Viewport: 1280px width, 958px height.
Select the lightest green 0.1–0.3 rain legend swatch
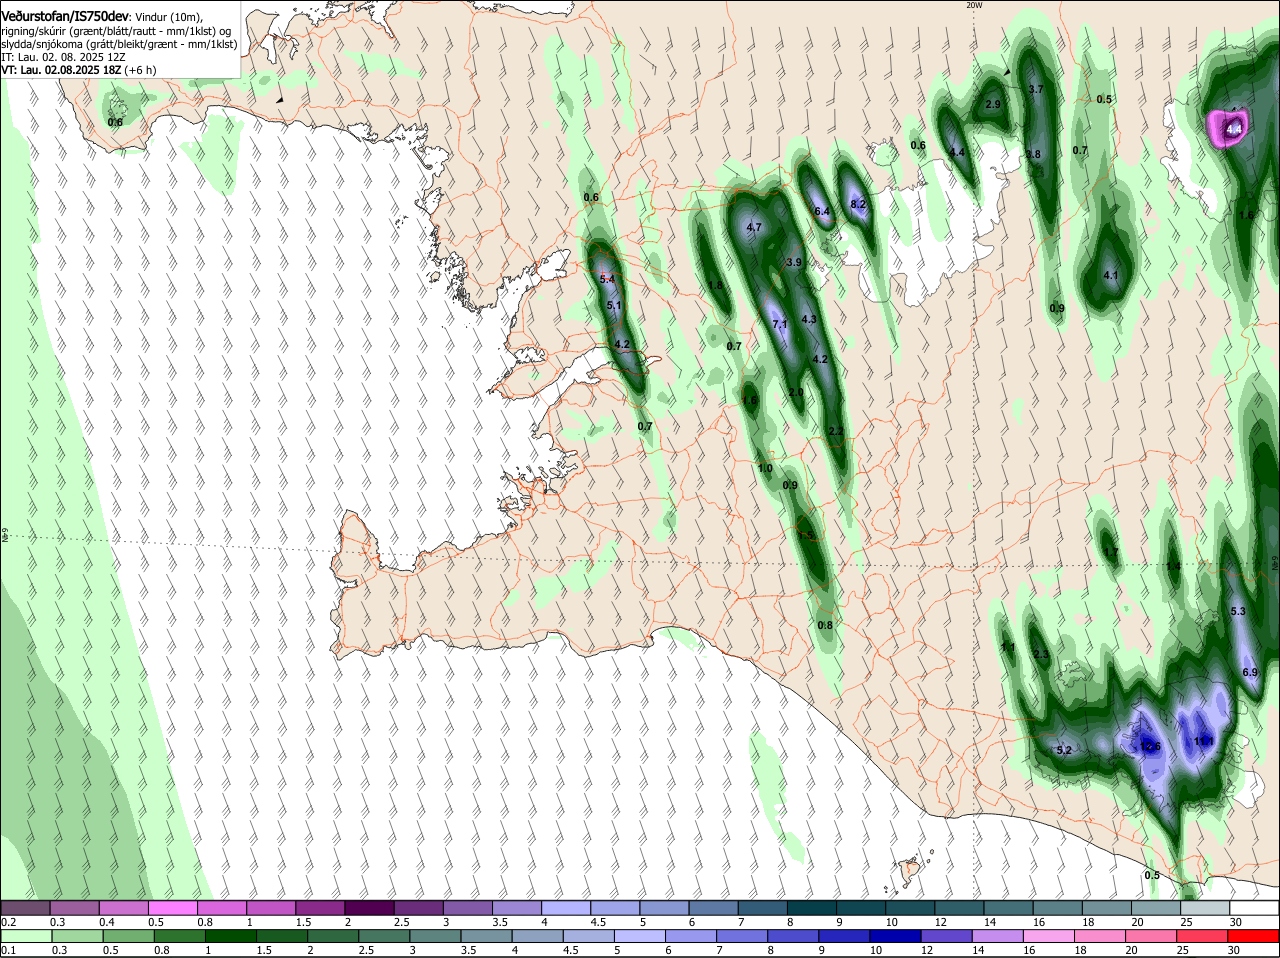(x=26, y=936)
